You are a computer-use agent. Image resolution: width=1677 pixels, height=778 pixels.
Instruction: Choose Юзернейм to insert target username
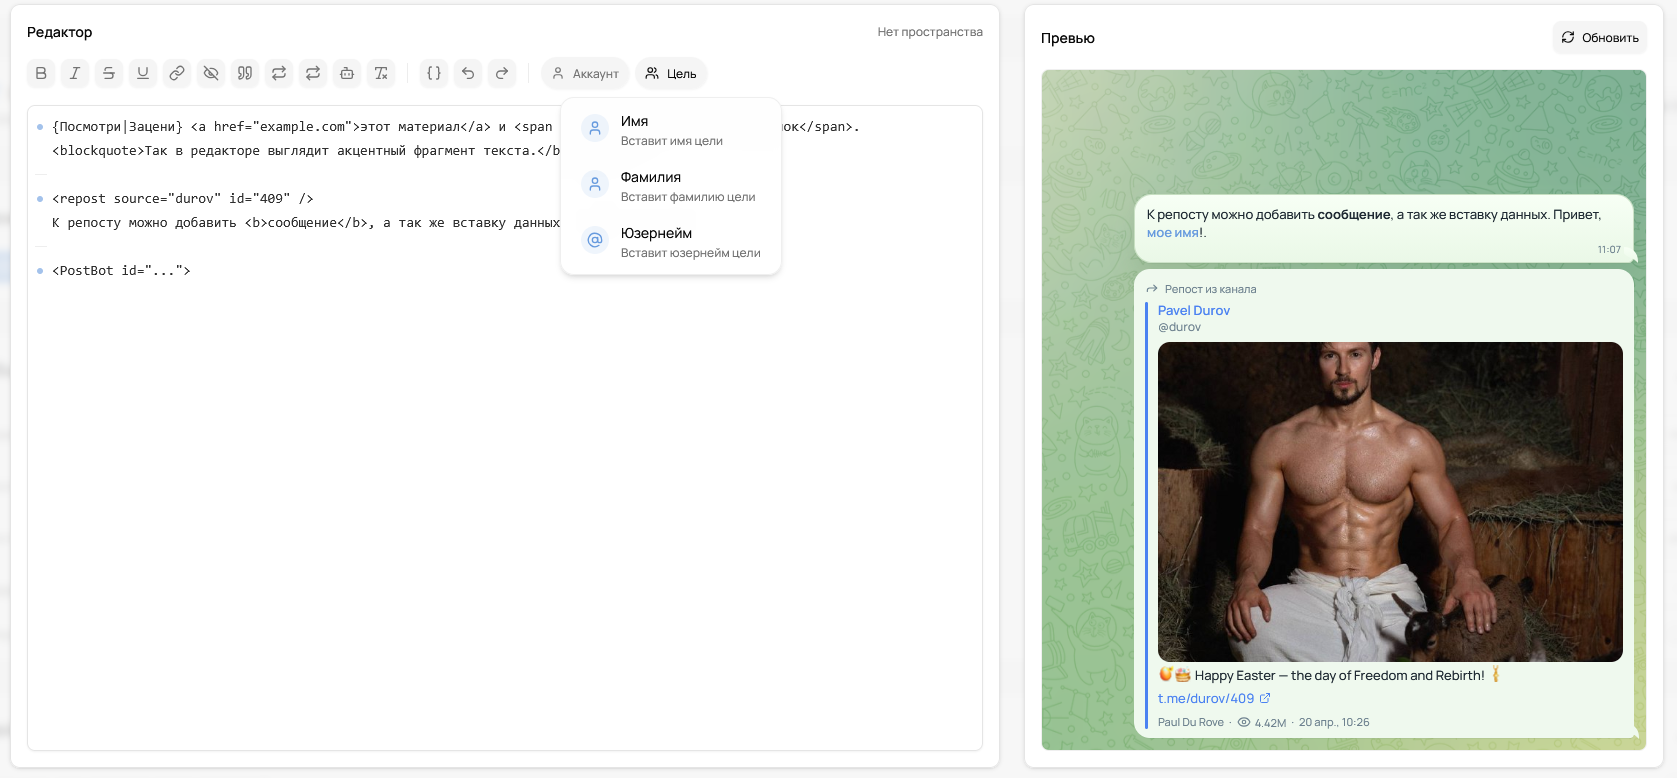(x=671, y=242)
